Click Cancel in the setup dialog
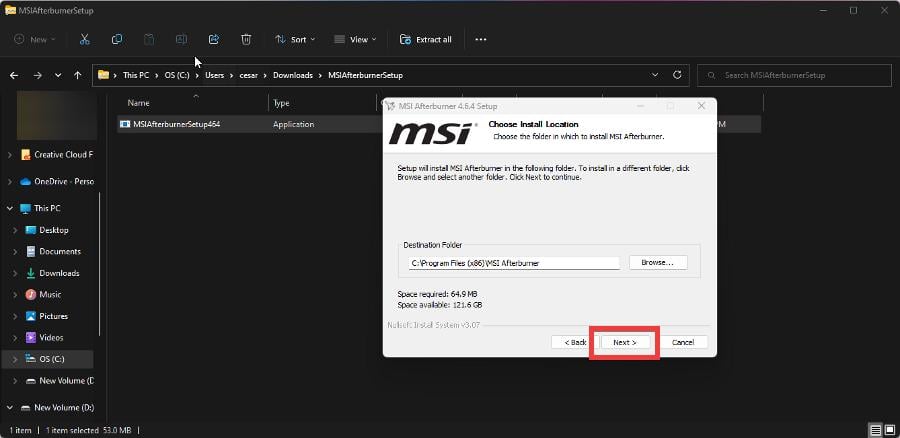This screenshot has height=438, width=900. (x=683, y=342)
